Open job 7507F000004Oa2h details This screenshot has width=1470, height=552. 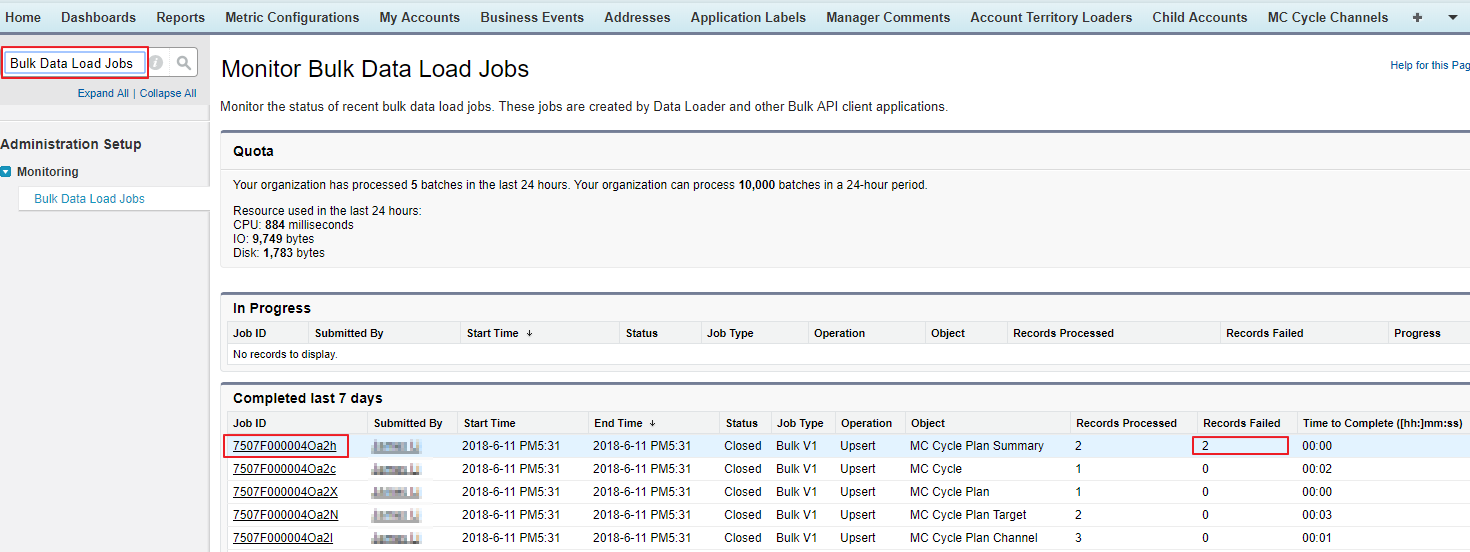pyautogui.click(x=284, y=446)
